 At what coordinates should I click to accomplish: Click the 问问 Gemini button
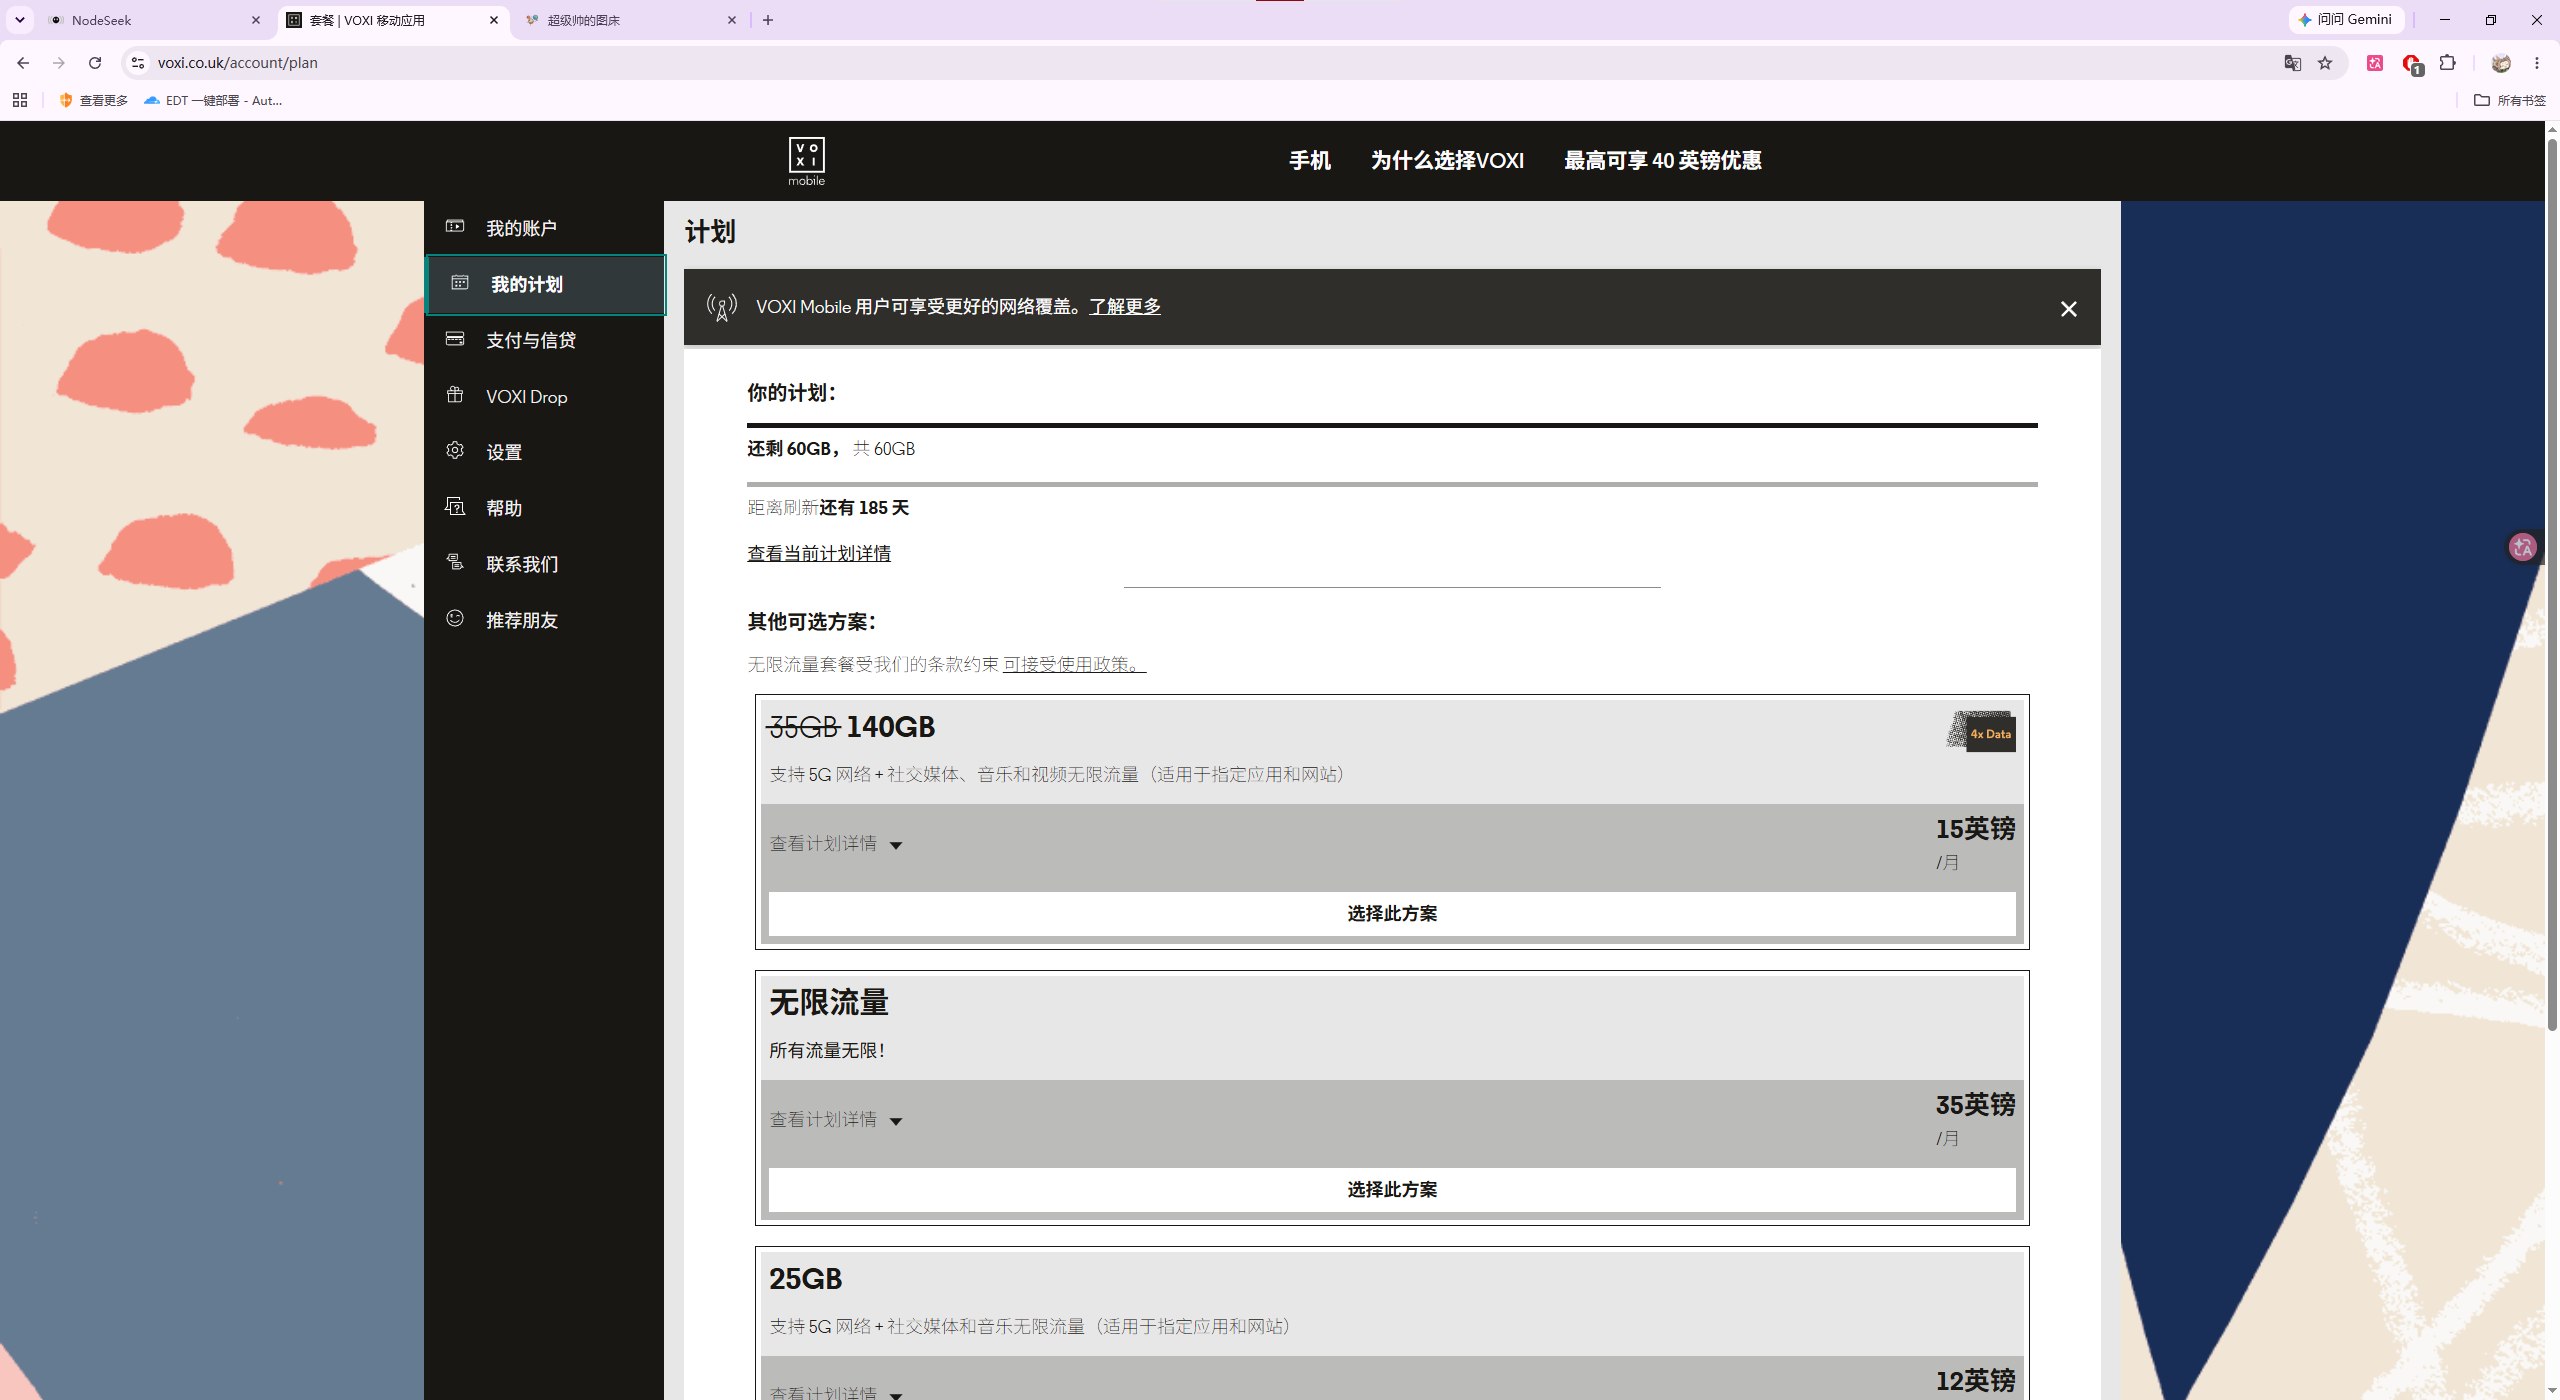click(2345, 20)
